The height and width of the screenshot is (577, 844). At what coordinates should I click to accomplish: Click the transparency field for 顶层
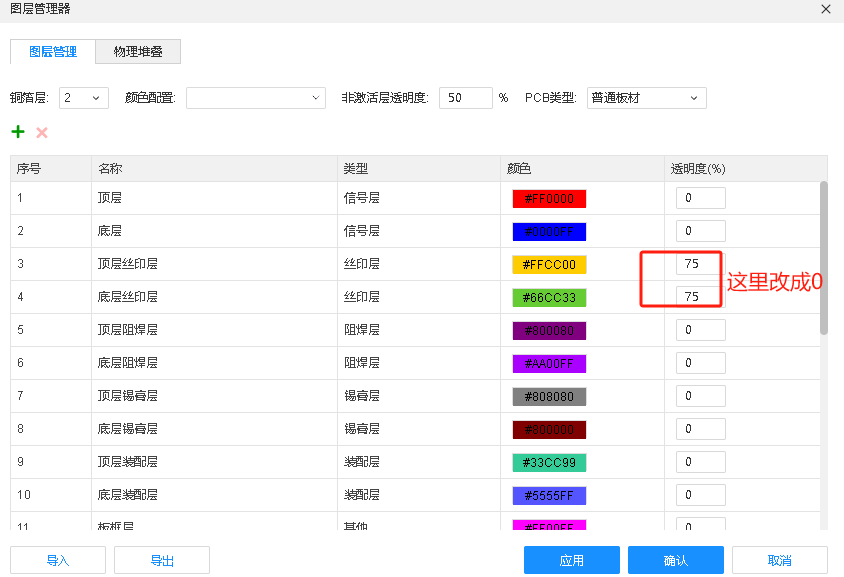click(701, 198)
